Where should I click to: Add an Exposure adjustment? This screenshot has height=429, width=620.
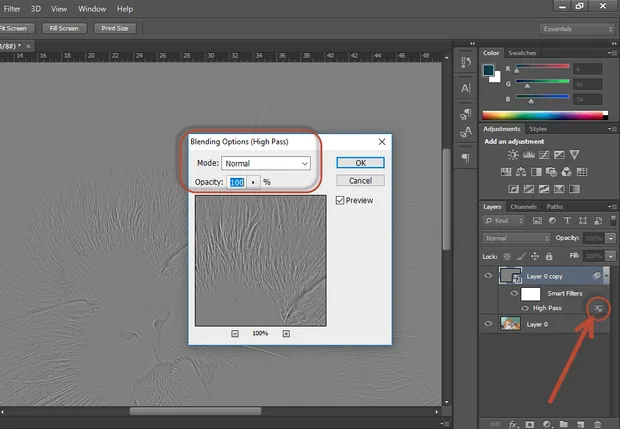pyautogui.click(x=559, y=155)
